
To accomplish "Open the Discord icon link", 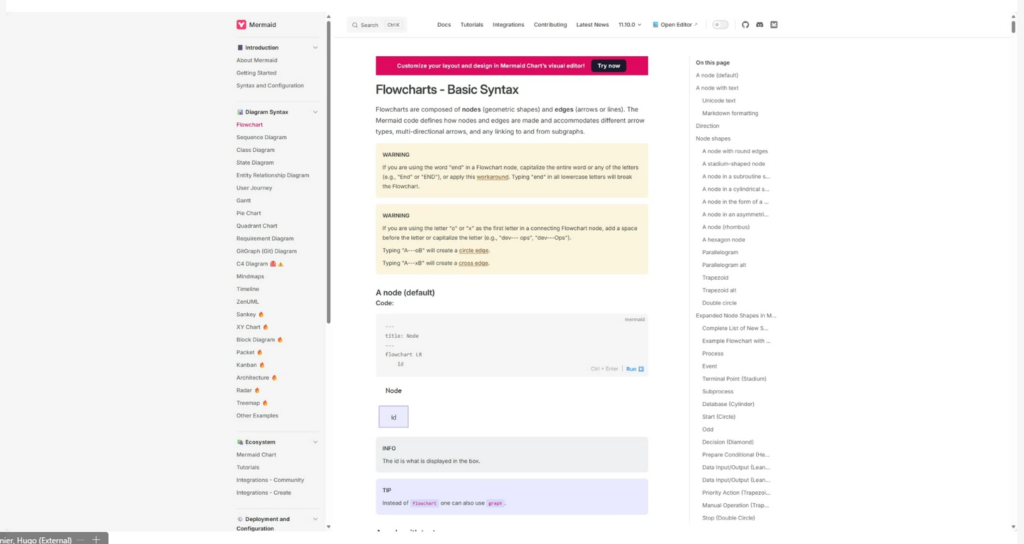I will 760,25.
